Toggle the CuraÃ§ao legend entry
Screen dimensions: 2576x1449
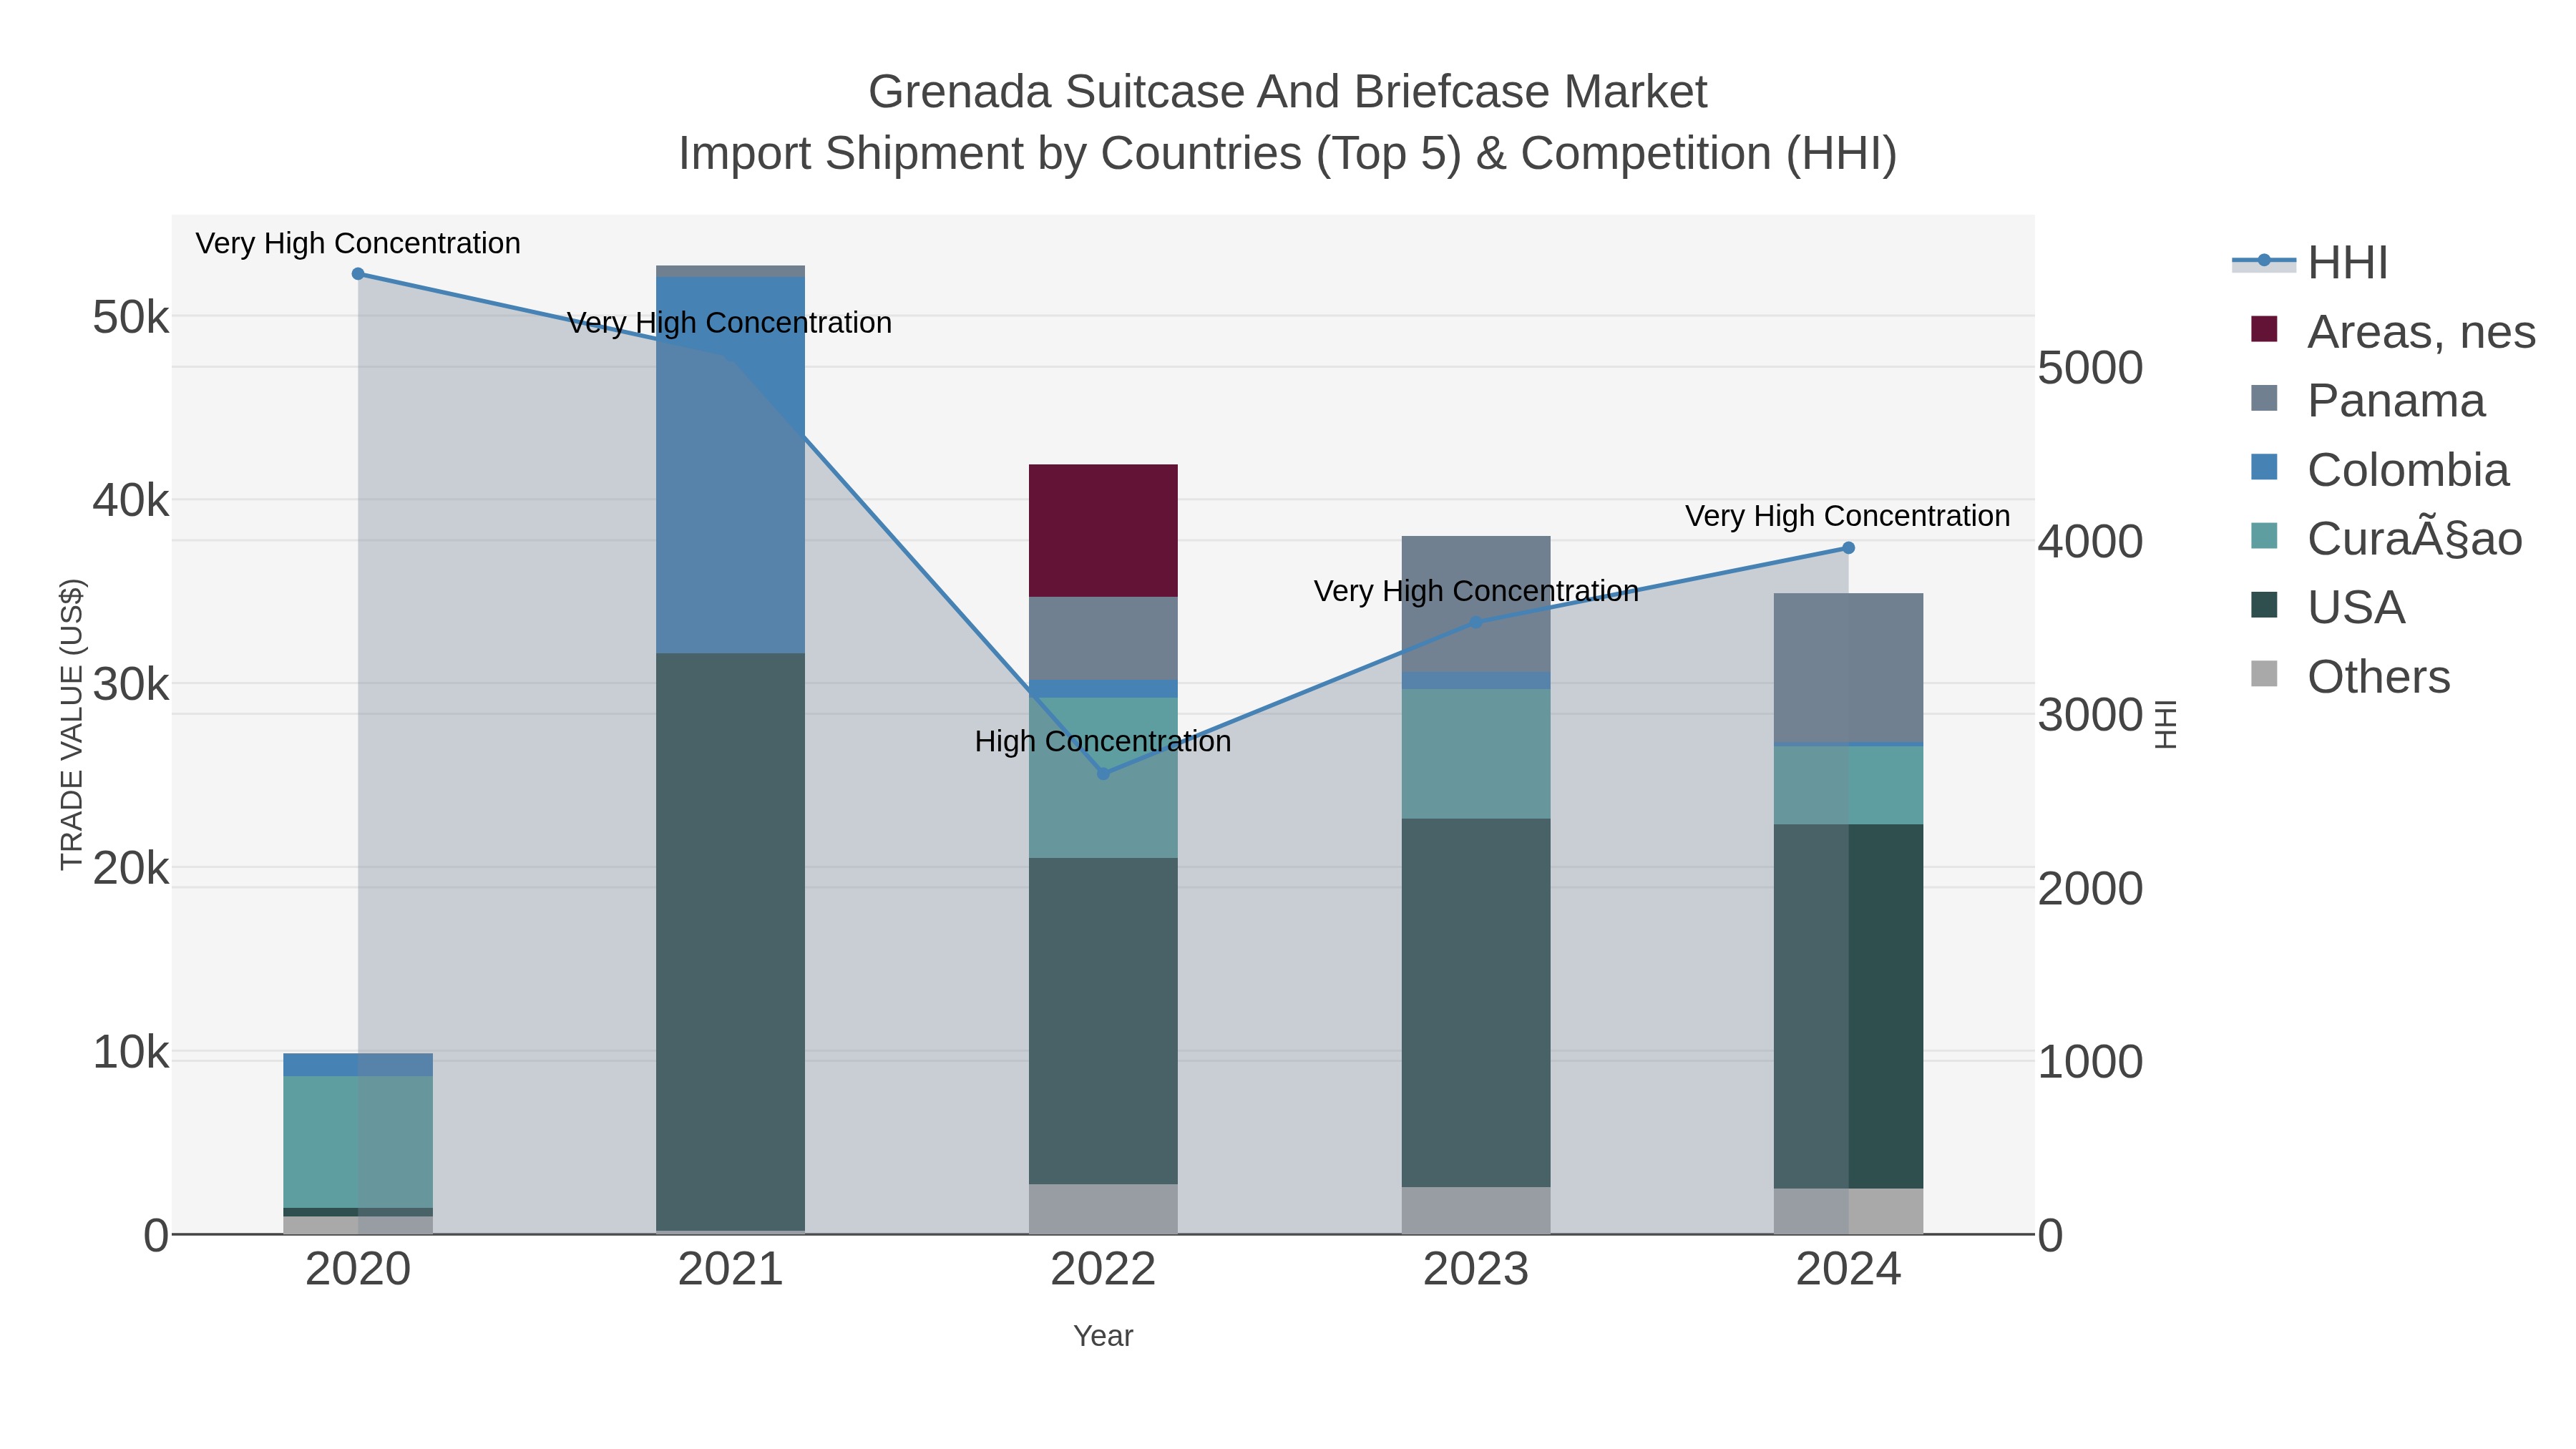(x=2386, y=539)
